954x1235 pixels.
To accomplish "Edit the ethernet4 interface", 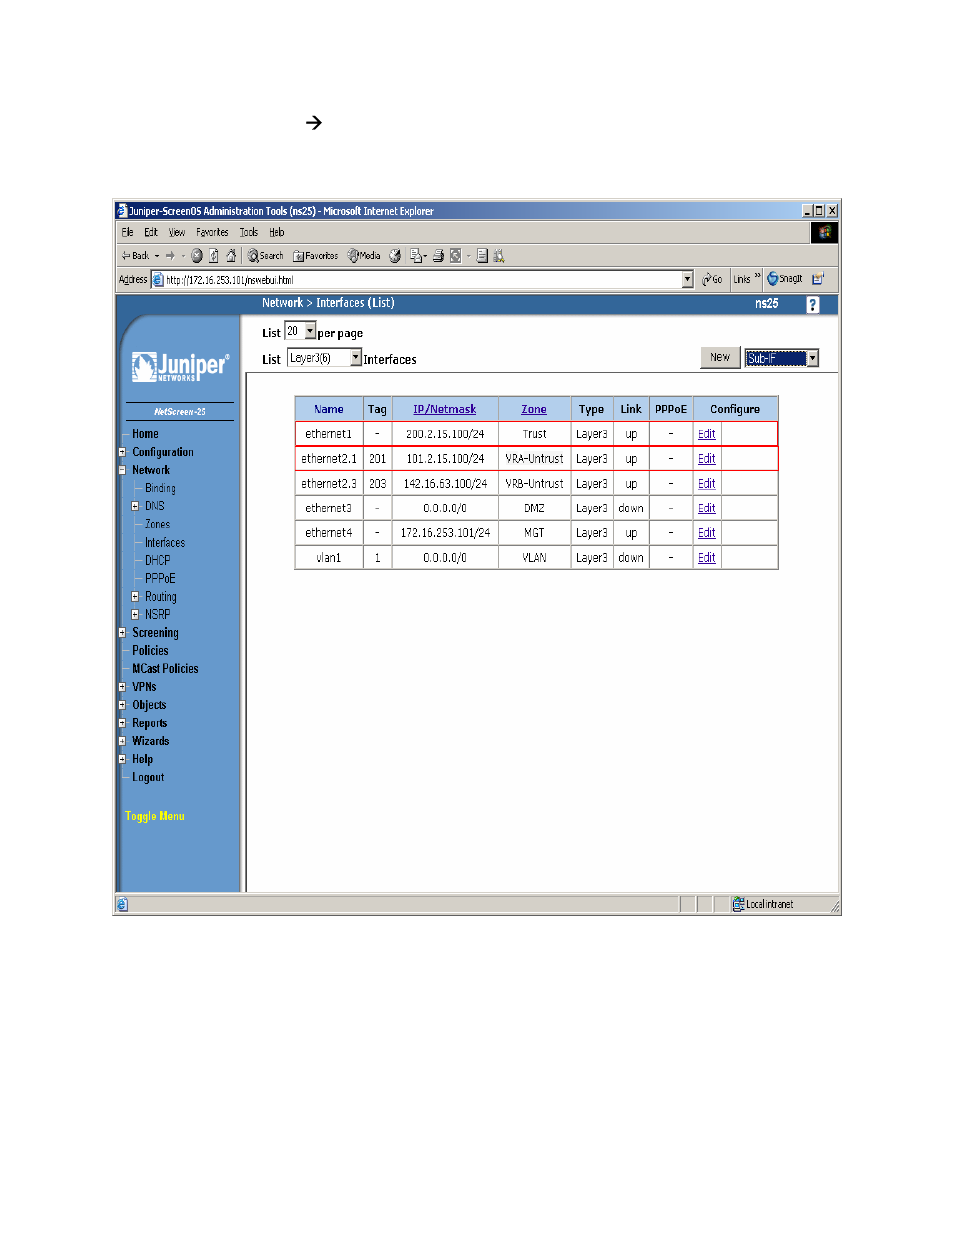I will [707, 533].
